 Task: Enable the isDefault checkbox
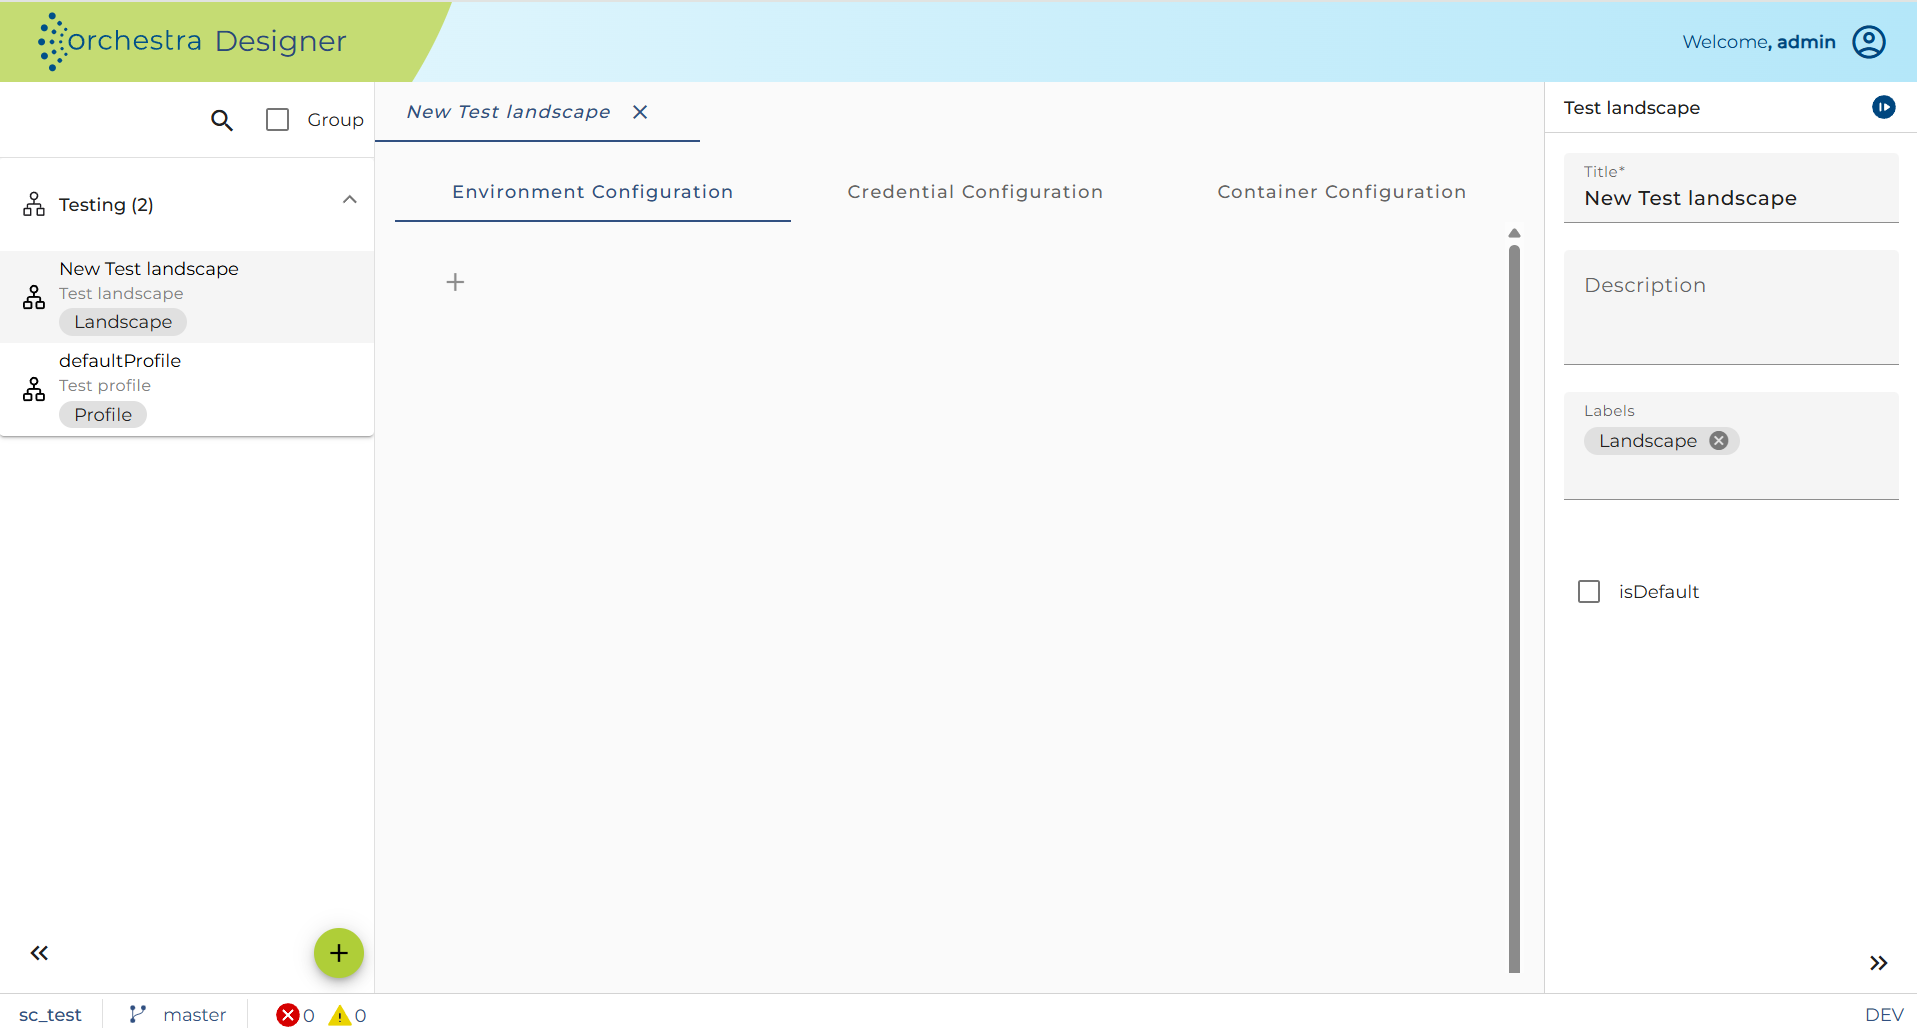point(1589,592)
